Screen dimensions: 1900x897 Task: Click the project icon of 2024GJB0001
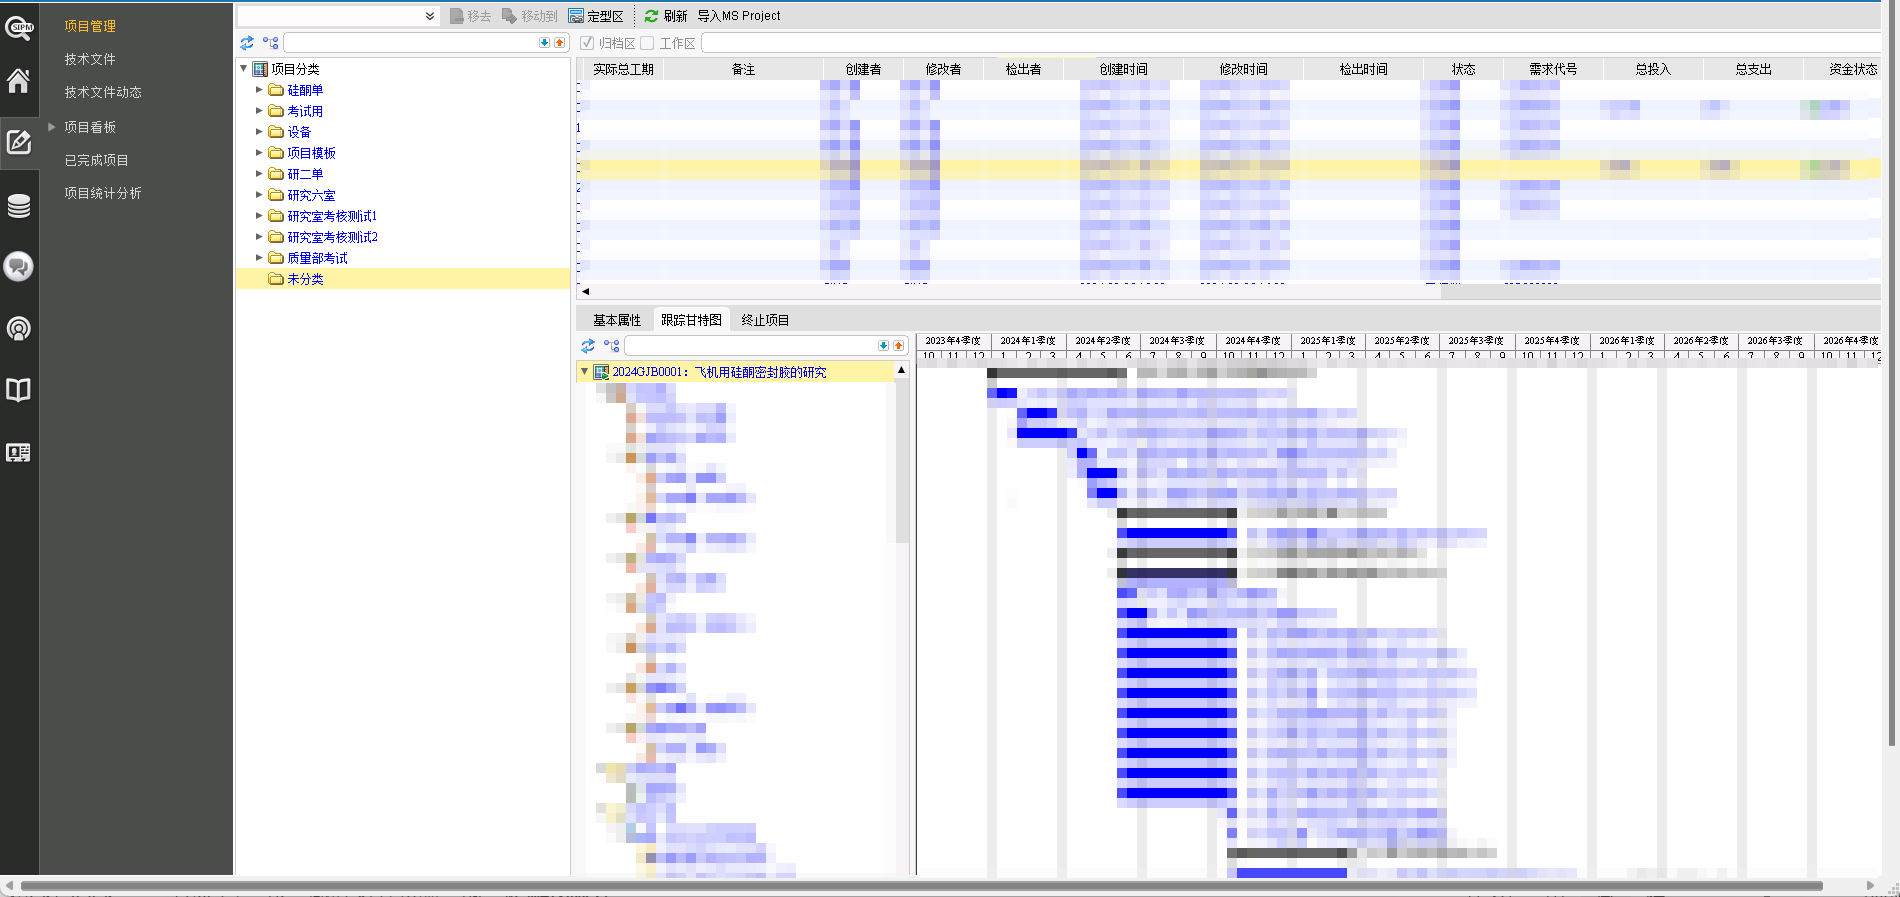(x=601, y=372)
